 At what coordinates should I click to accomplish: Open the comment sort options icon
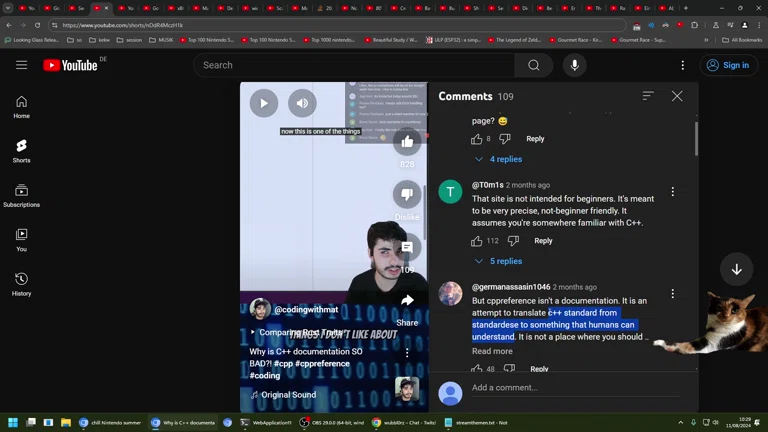[648, 96]
